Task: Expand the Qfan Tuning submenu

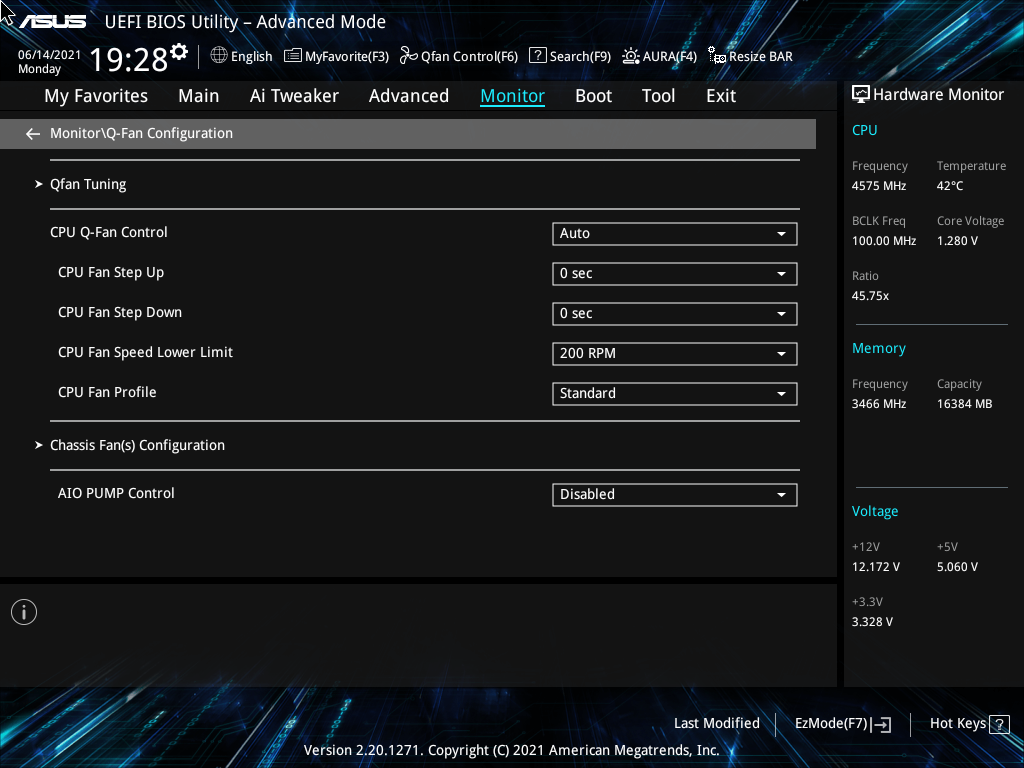Action: pos(88,184)
